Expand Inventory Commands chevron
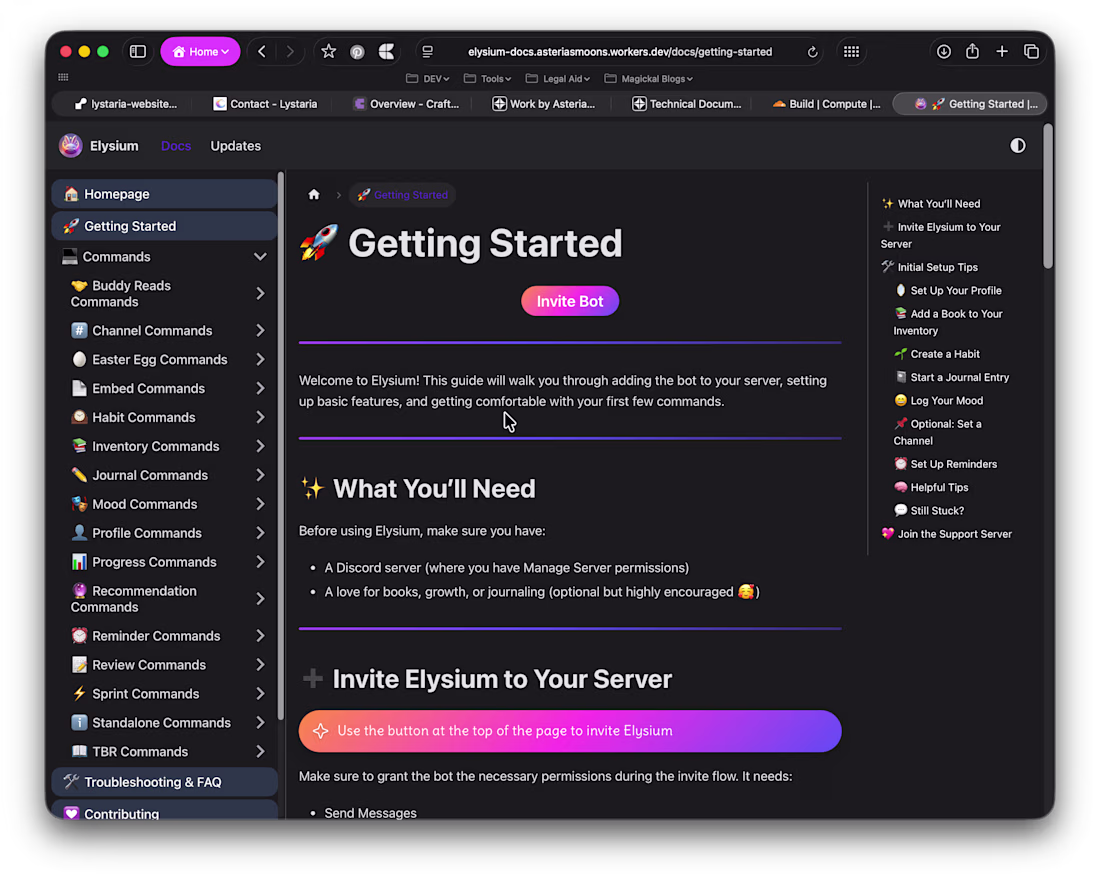Image resolution: width=1100 pixels, height=879 pixels. pyautogui.click(x=260, y=446)
